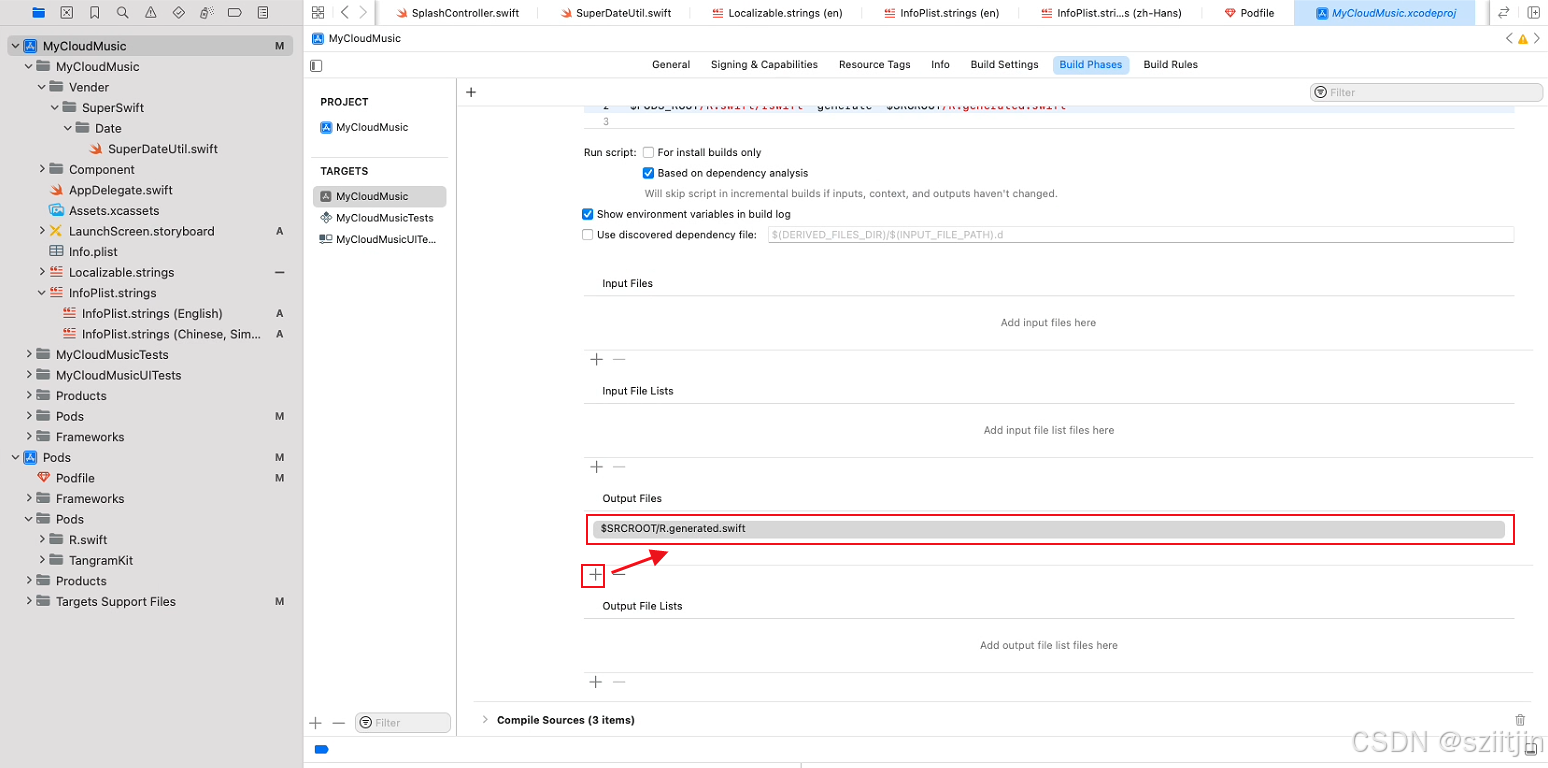Collapse the SuperSwift folder

(55, 108)
